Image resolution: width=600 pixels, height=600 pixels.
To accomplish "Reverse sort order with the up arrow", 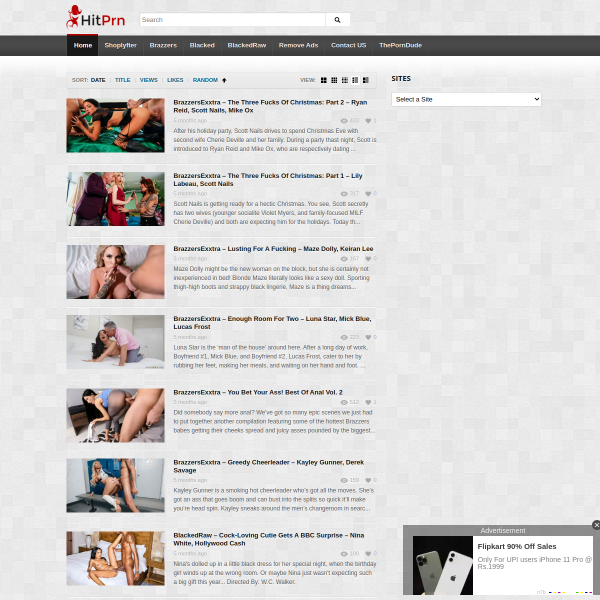I will click(x=224, y=80).
